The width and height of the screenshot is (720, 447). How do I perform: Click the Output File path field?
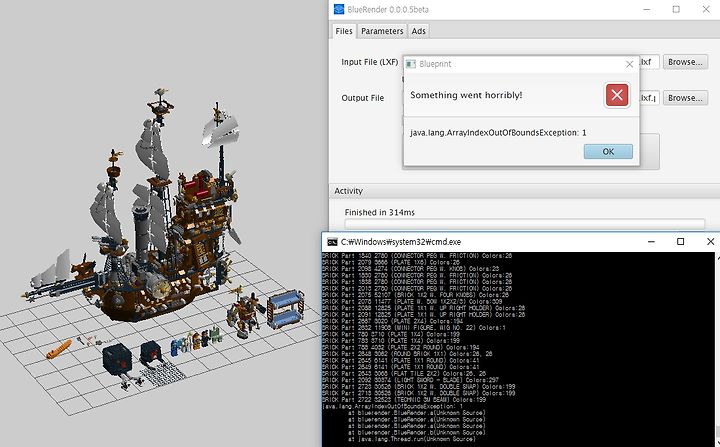[649, 98]
